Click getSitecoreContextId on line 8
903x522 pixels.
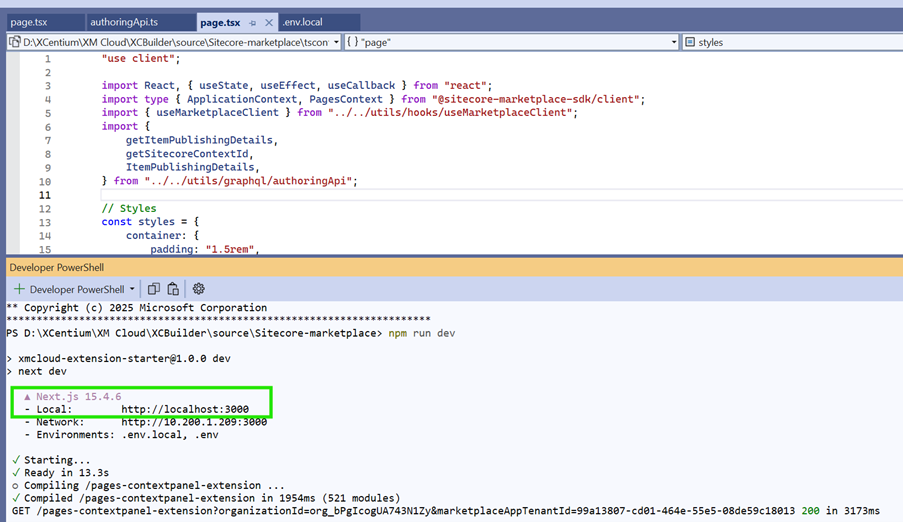(x=187, y=154)
